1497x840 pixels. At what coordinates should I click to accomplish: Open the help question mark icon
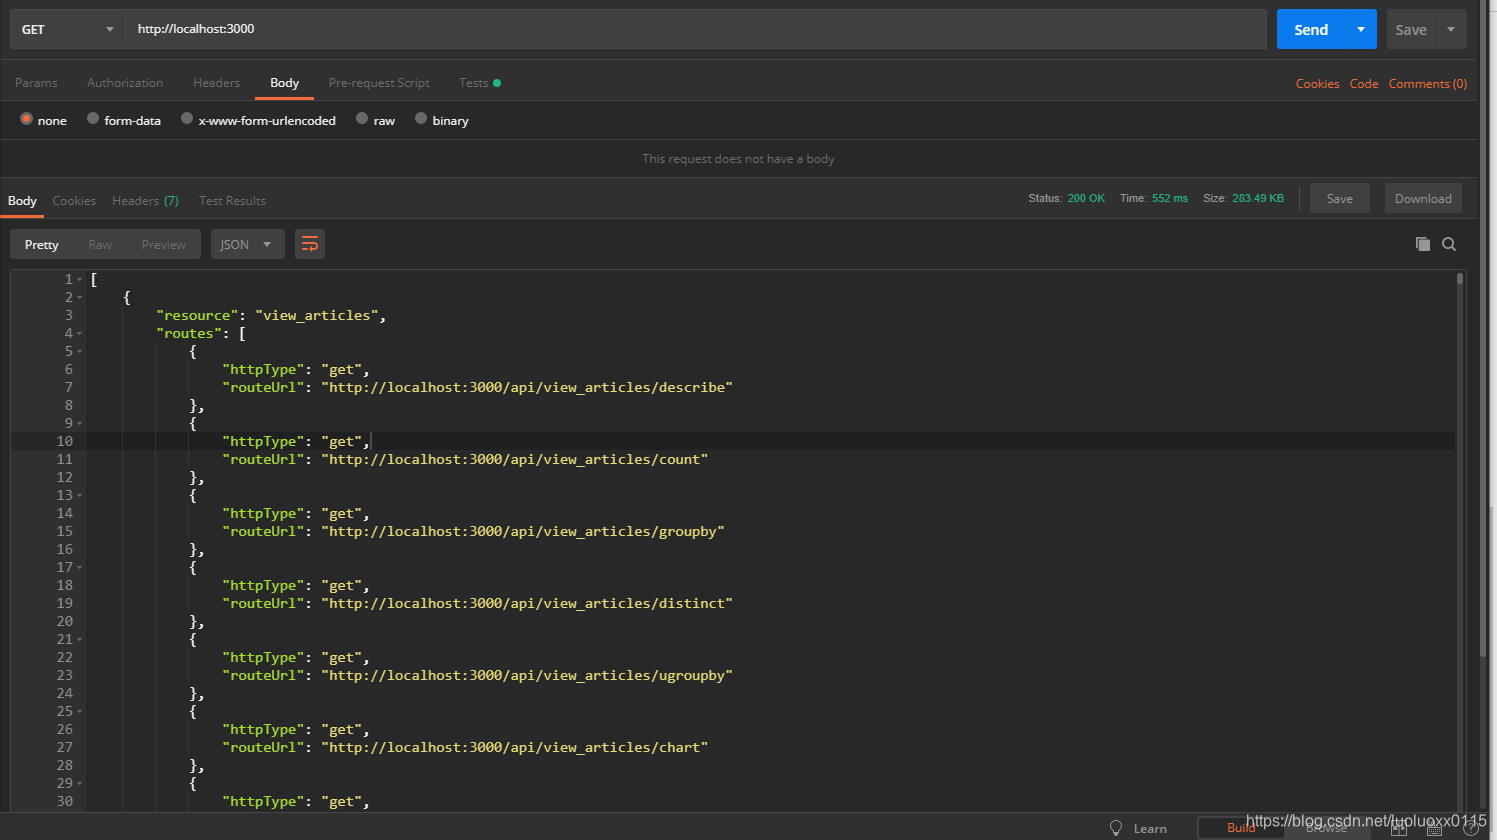click(x=1471, y=829)
